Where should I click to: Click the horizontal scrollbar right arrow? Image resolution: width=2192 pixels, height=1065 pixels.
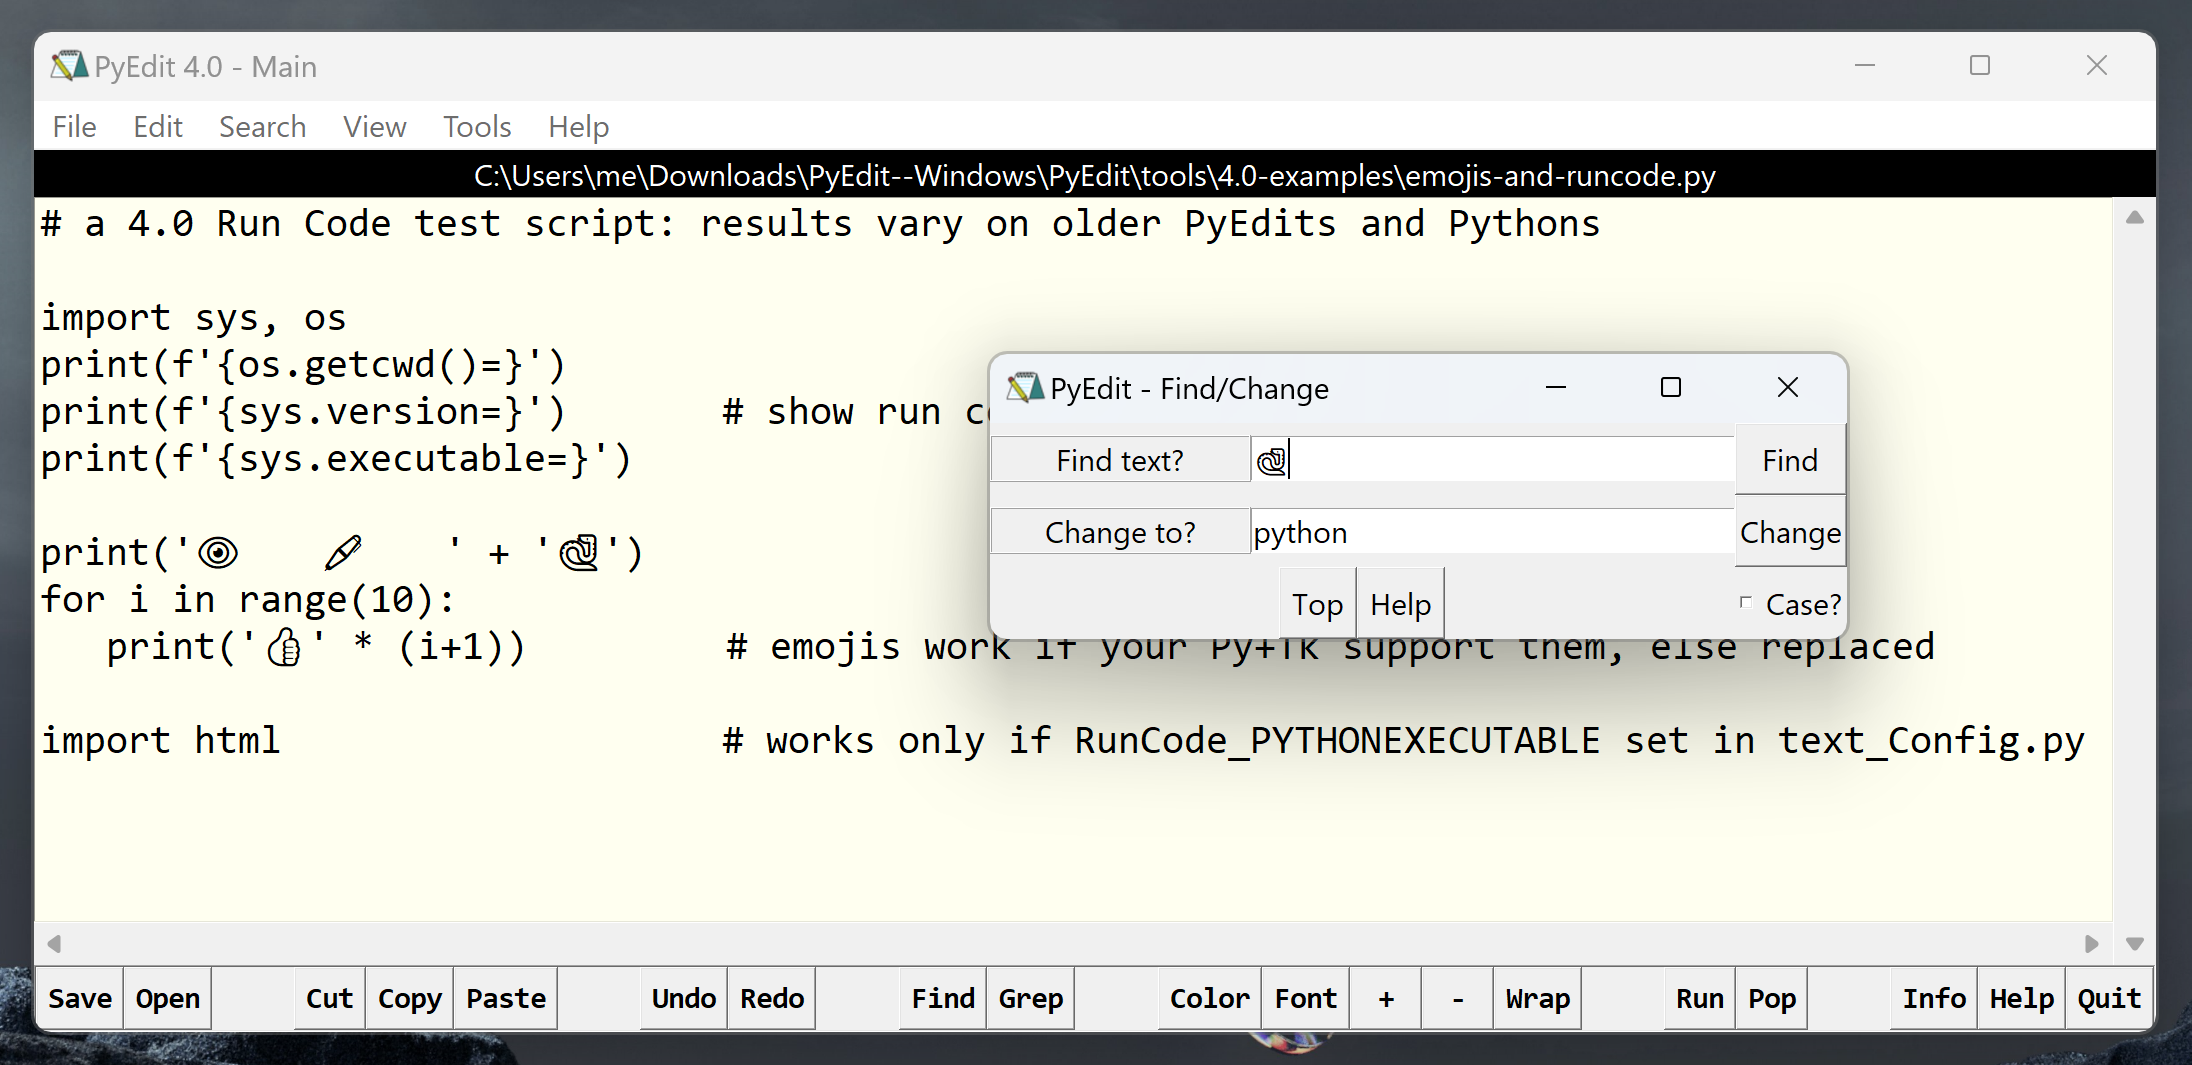click(2091, 943)
